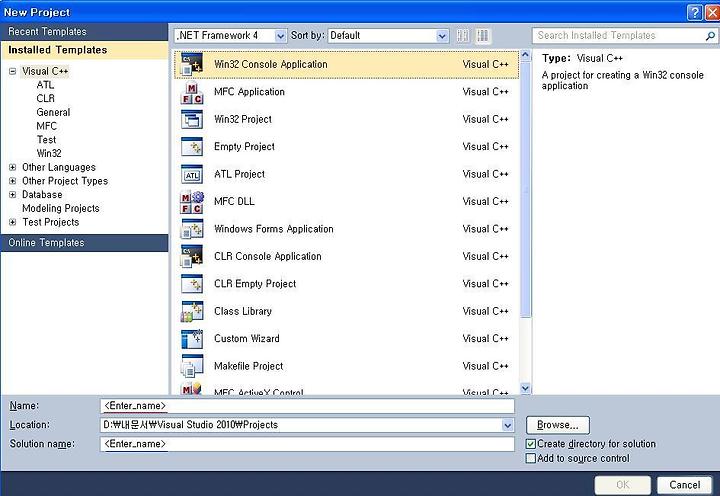This screenshot has width=720, height=496.
Task: Open the dialog Help question-mark button
Action: tap(695, 12)
